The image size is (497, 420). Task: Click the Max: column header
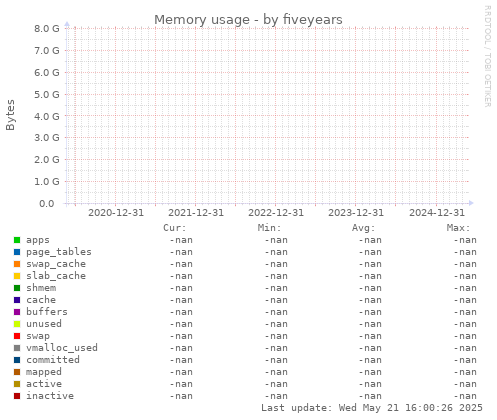click(x=458, y=228)
